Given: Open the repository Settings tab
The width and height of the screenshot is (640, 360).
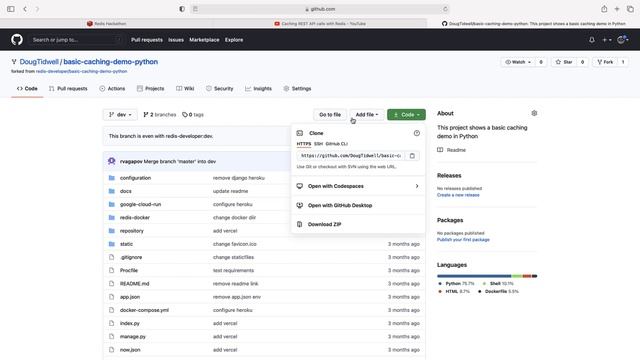Looking at the screenshot, I should pos(298,89).
